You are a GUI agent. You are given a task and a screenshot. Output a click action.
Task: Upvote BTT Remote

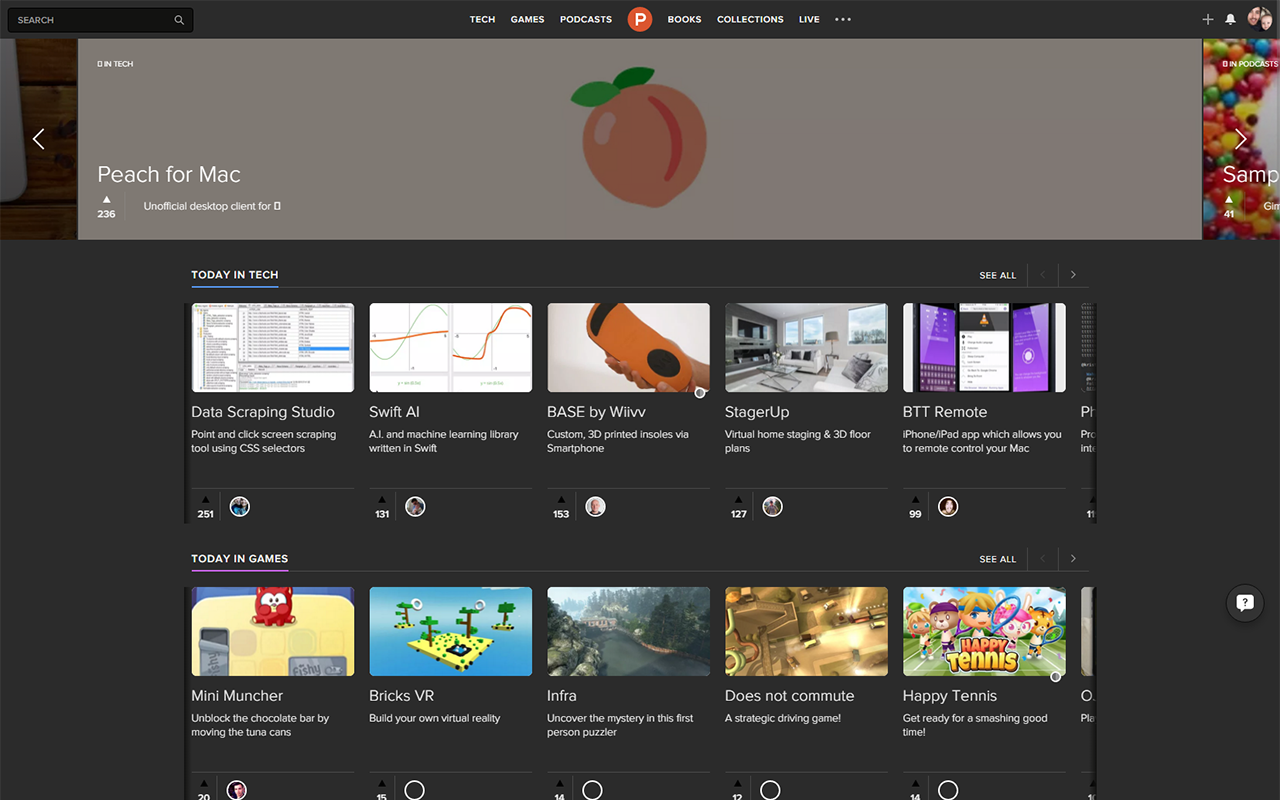coord(915,507)
